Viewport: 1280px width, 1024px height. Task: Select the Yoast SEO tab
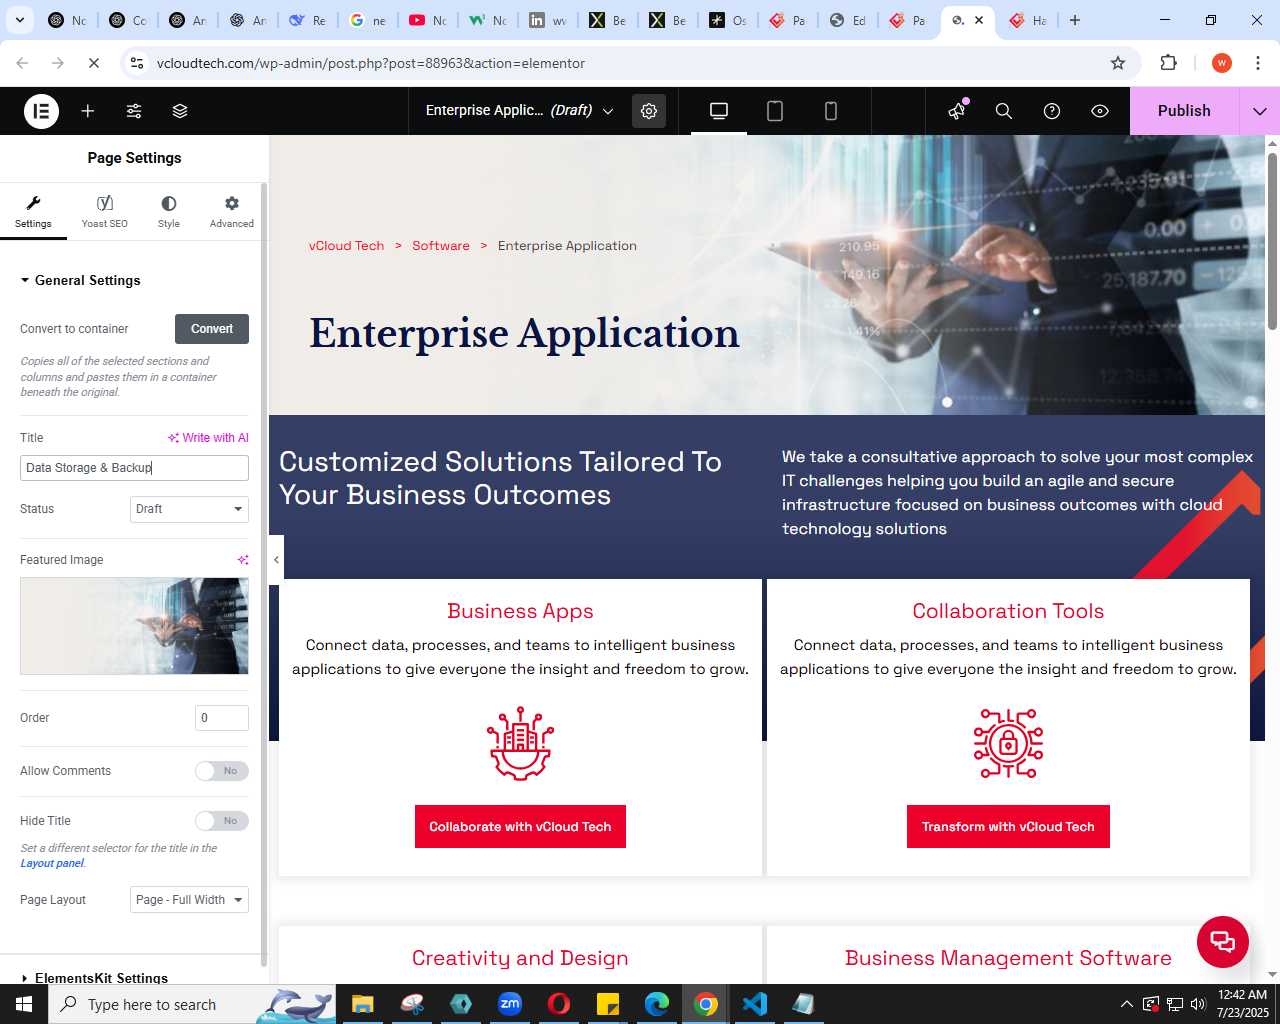[105, 212]
